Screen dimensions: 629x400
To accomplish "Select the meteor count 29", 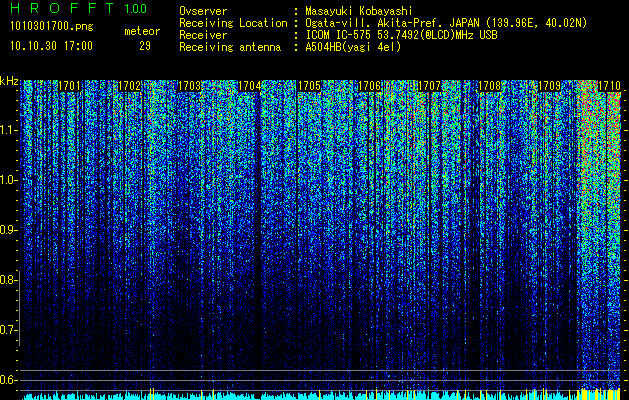I will [x=145, y=46].
